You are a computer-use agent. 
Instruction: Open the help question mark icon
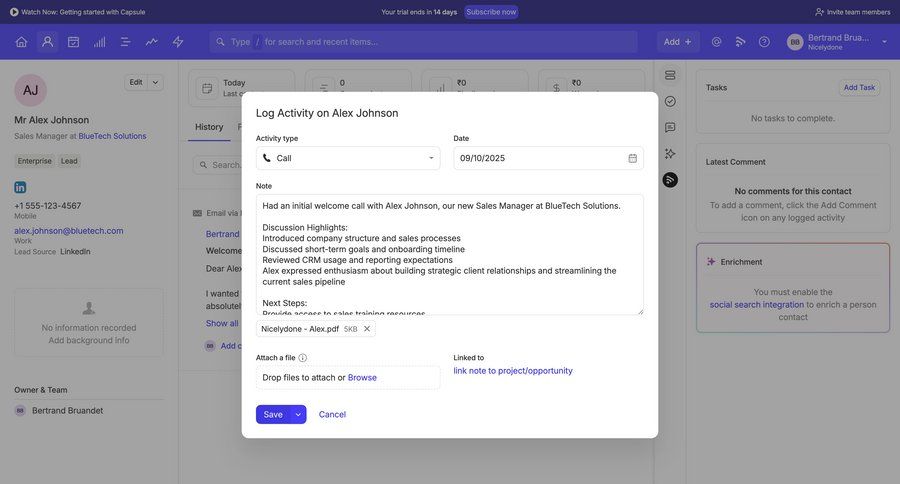(764, 42)
